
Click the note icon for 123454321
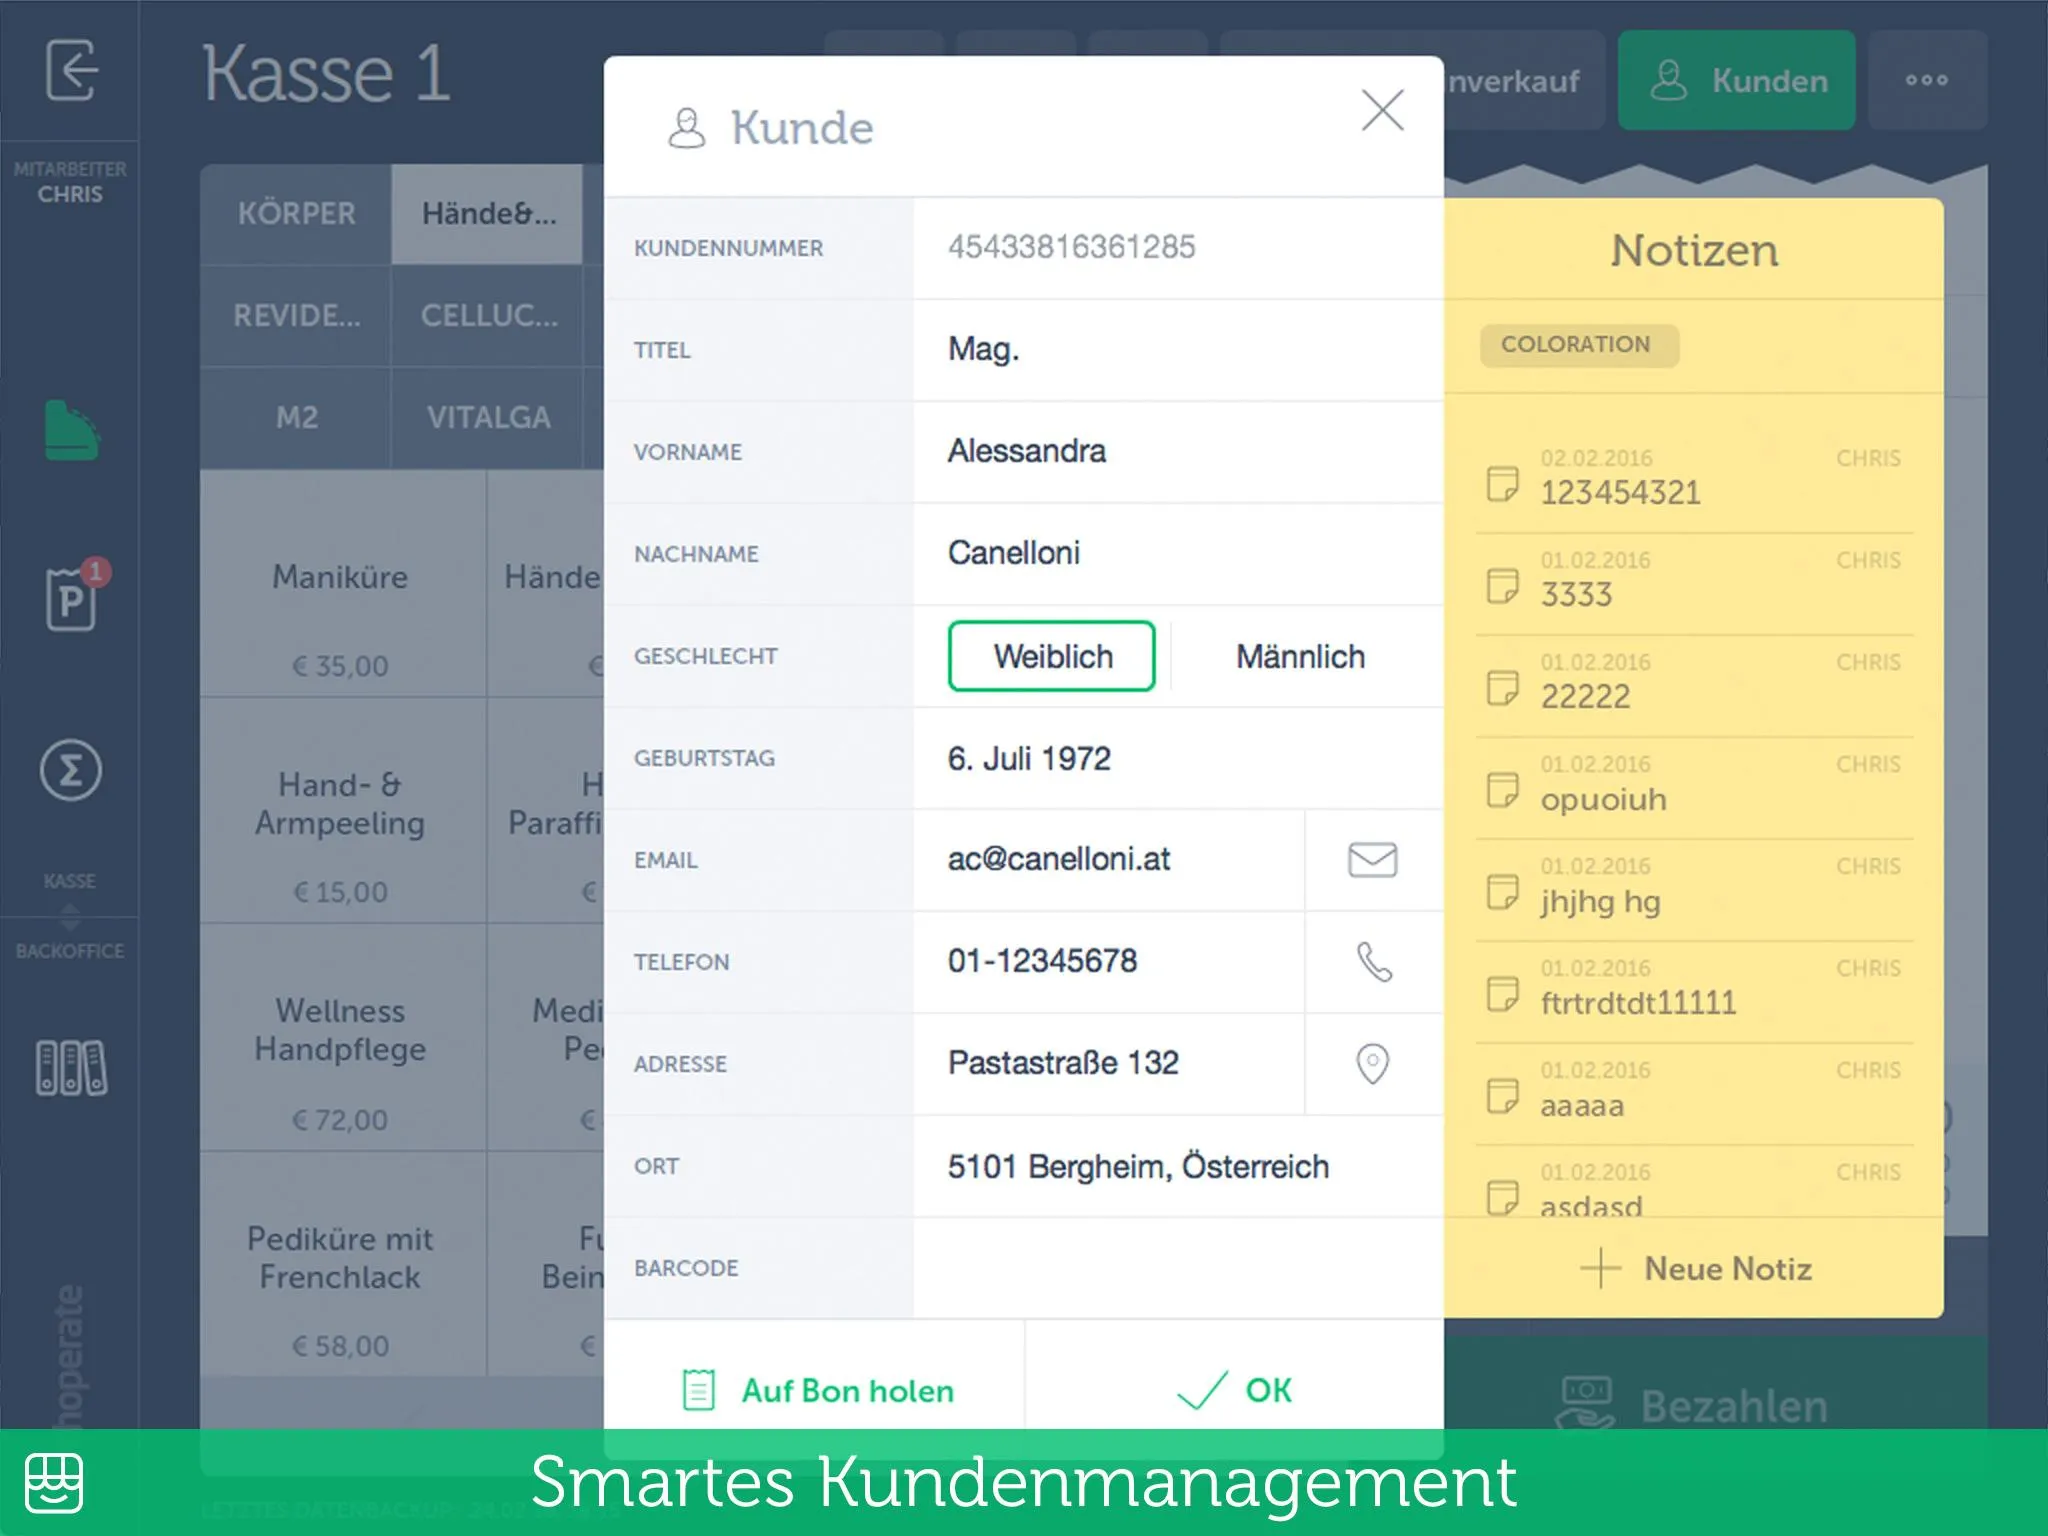click(1502, 483)
